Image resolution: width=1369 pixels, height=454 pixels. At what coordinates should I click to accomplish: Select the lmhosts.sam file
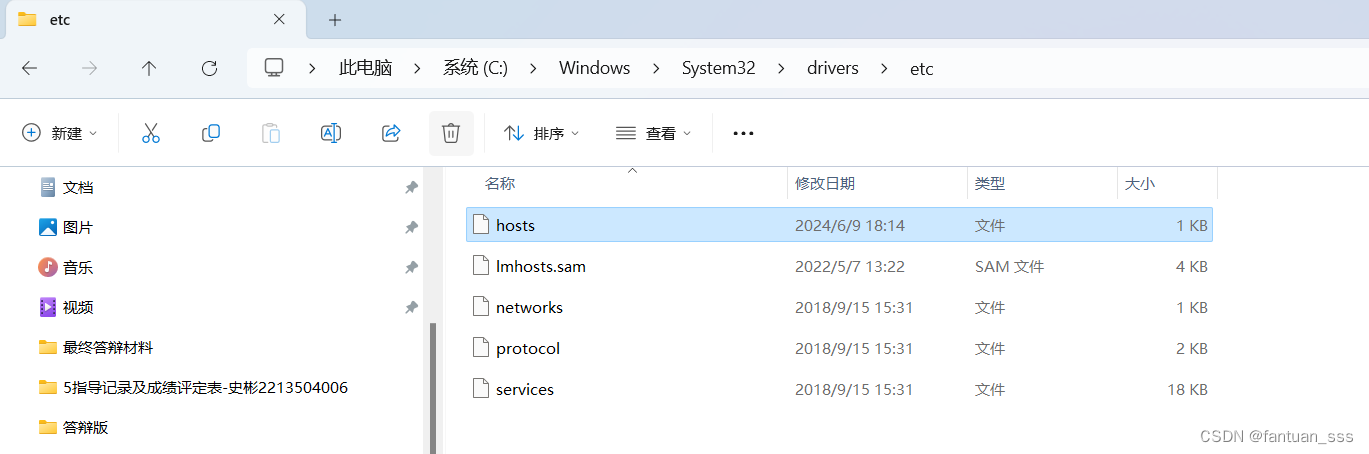pyautogui.click(x=540, y=267)
